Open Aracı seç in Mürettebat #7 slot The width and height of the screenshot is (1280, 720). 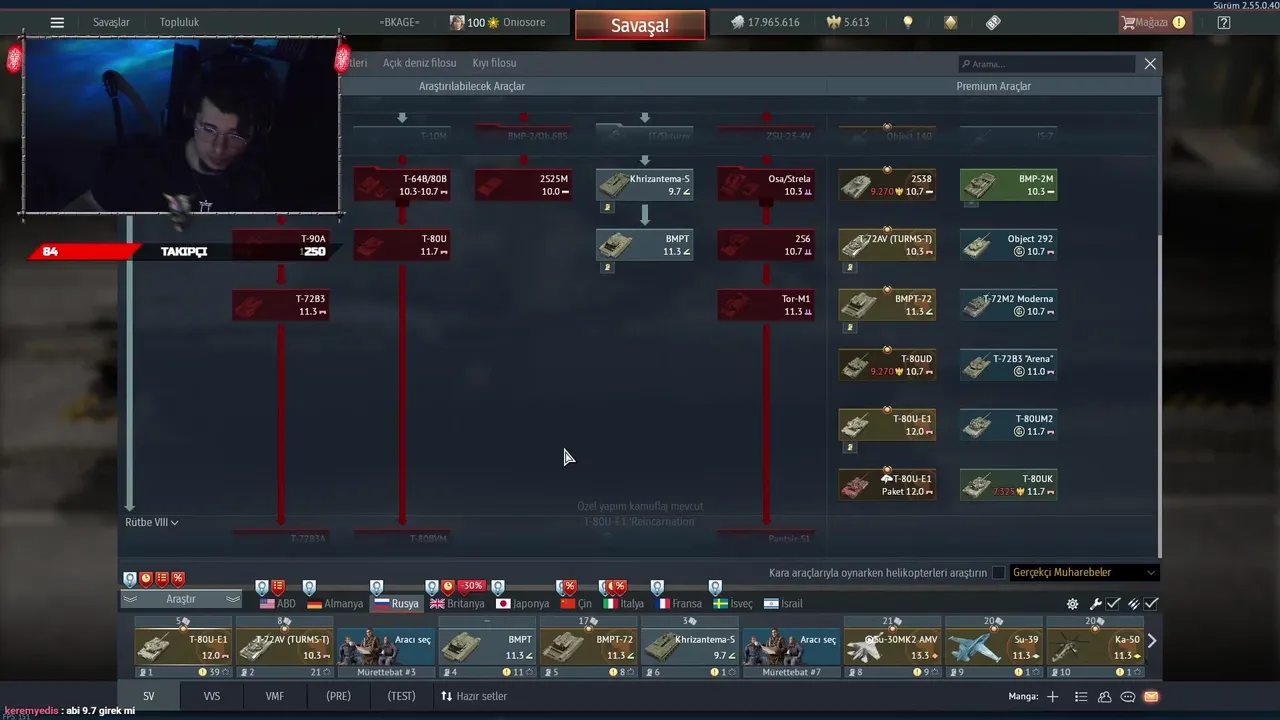point(790,646)
